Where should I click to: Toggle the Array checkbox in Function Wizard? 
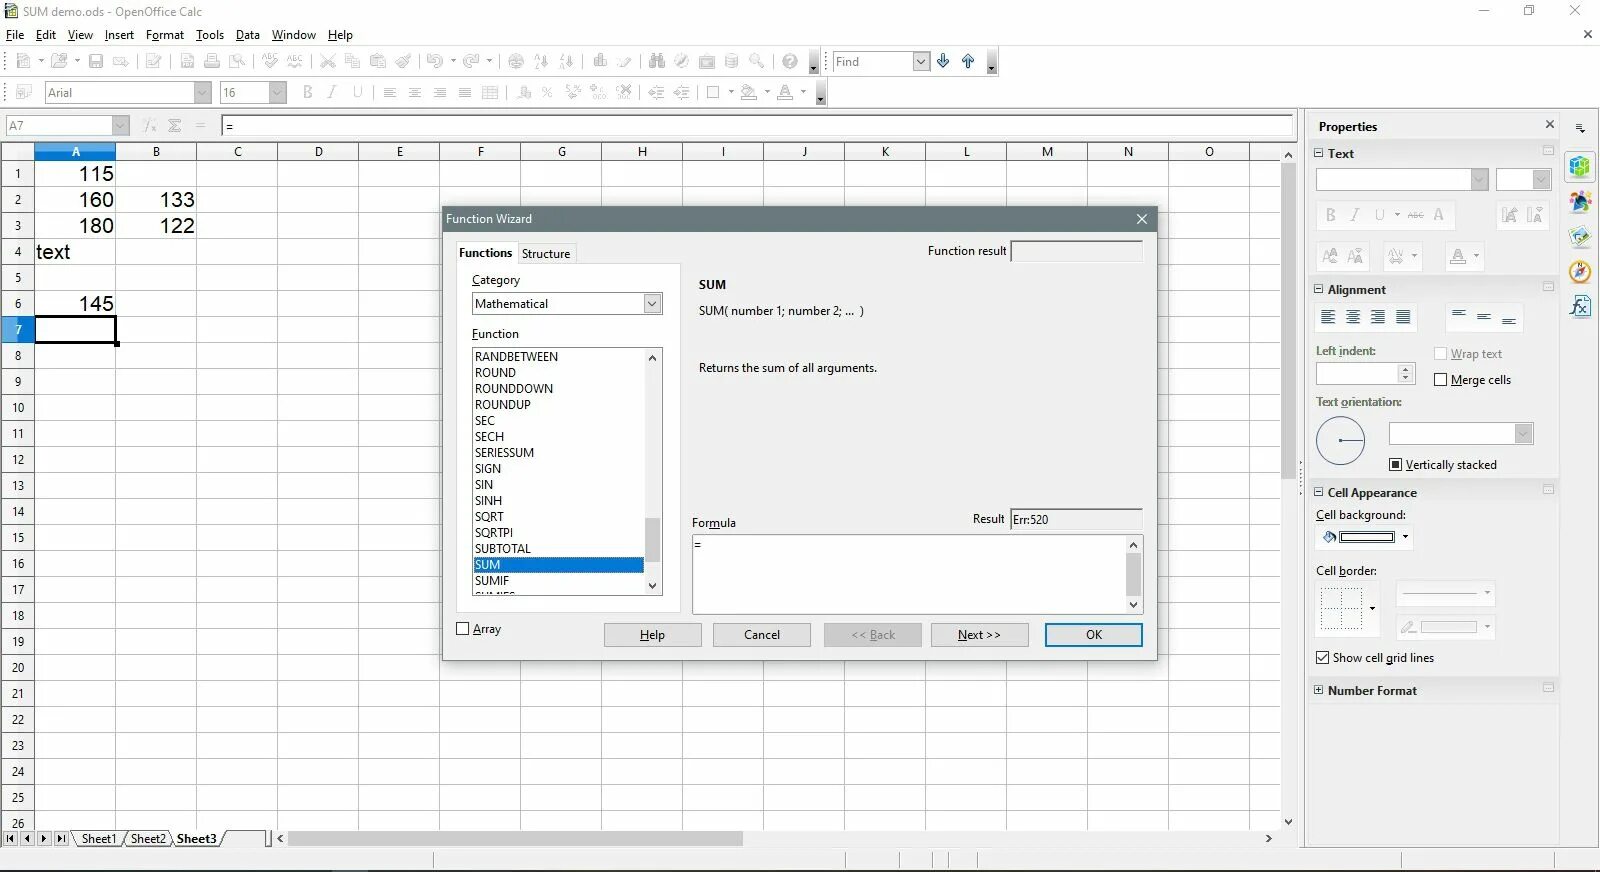462,629
